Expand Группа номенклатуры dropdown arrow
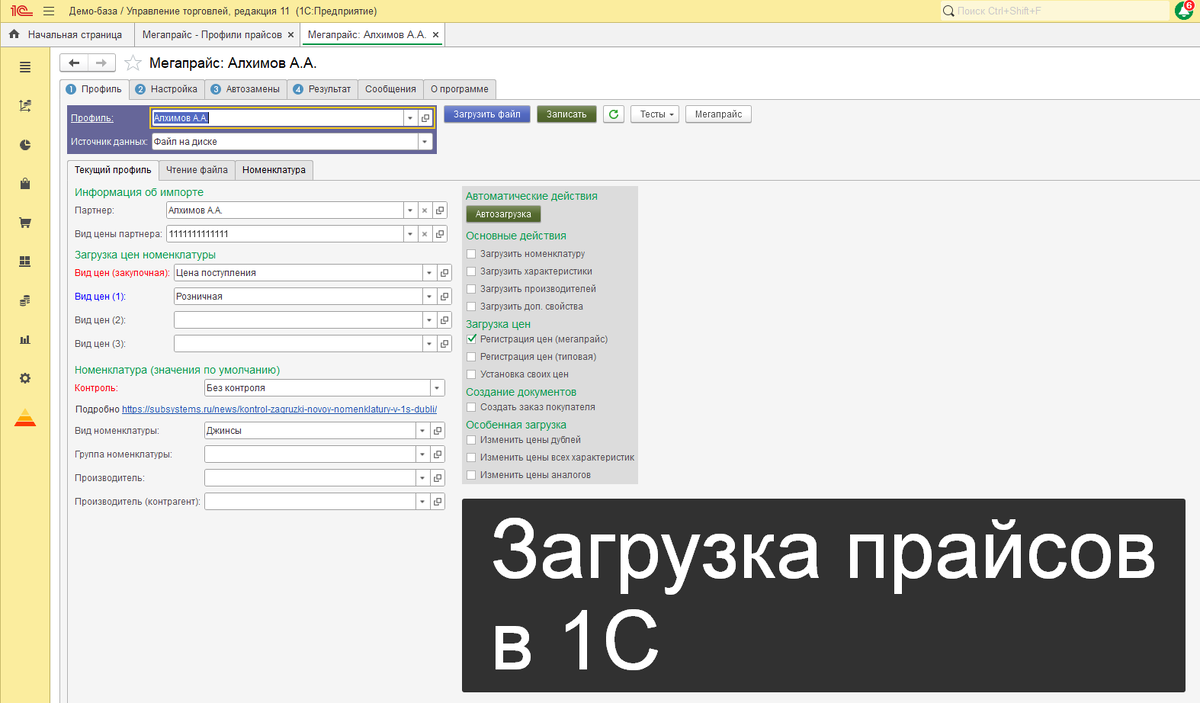Image resolution: width=1200 pixels, height=703 pixels. click(x=424, y=455)
